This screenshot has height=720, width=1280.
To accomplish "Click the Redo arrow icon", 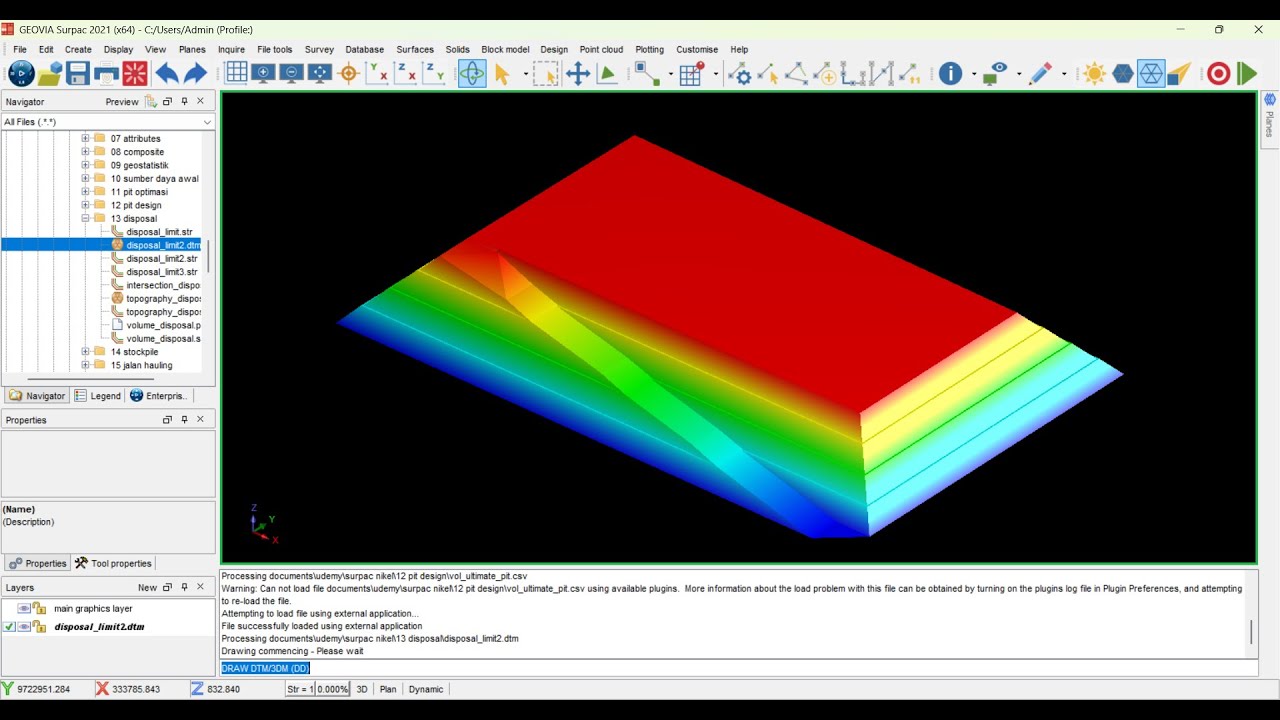I will click(195, 73).
